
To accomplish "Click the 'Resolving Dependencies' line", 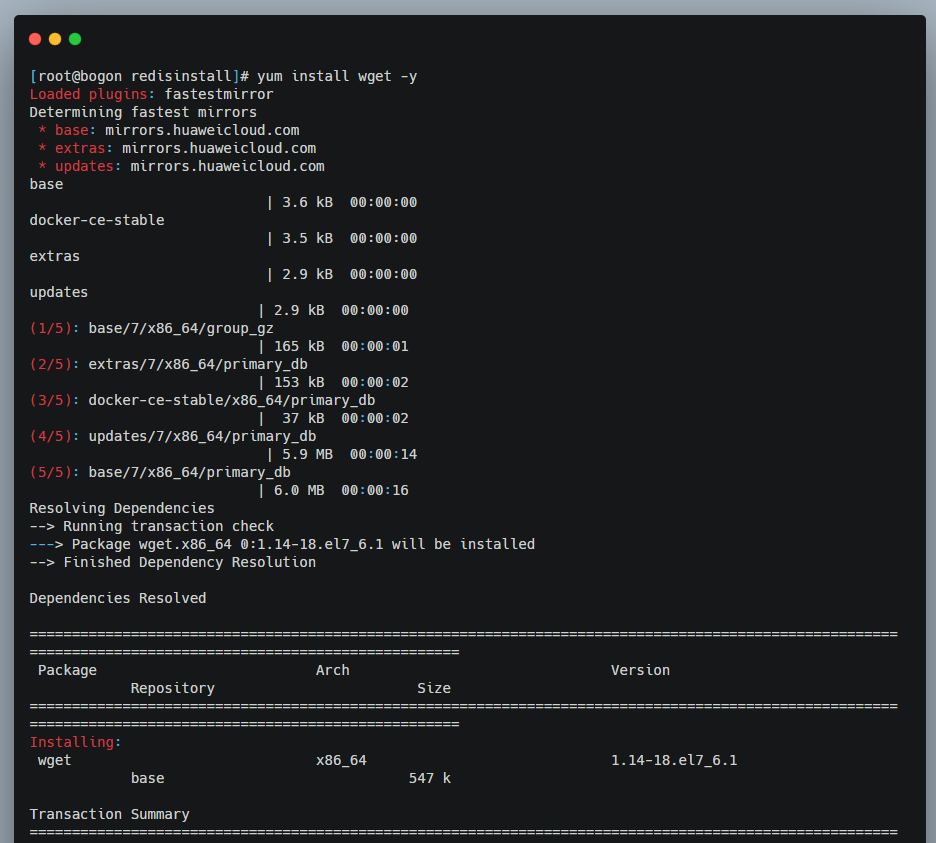I will (122, 508).
